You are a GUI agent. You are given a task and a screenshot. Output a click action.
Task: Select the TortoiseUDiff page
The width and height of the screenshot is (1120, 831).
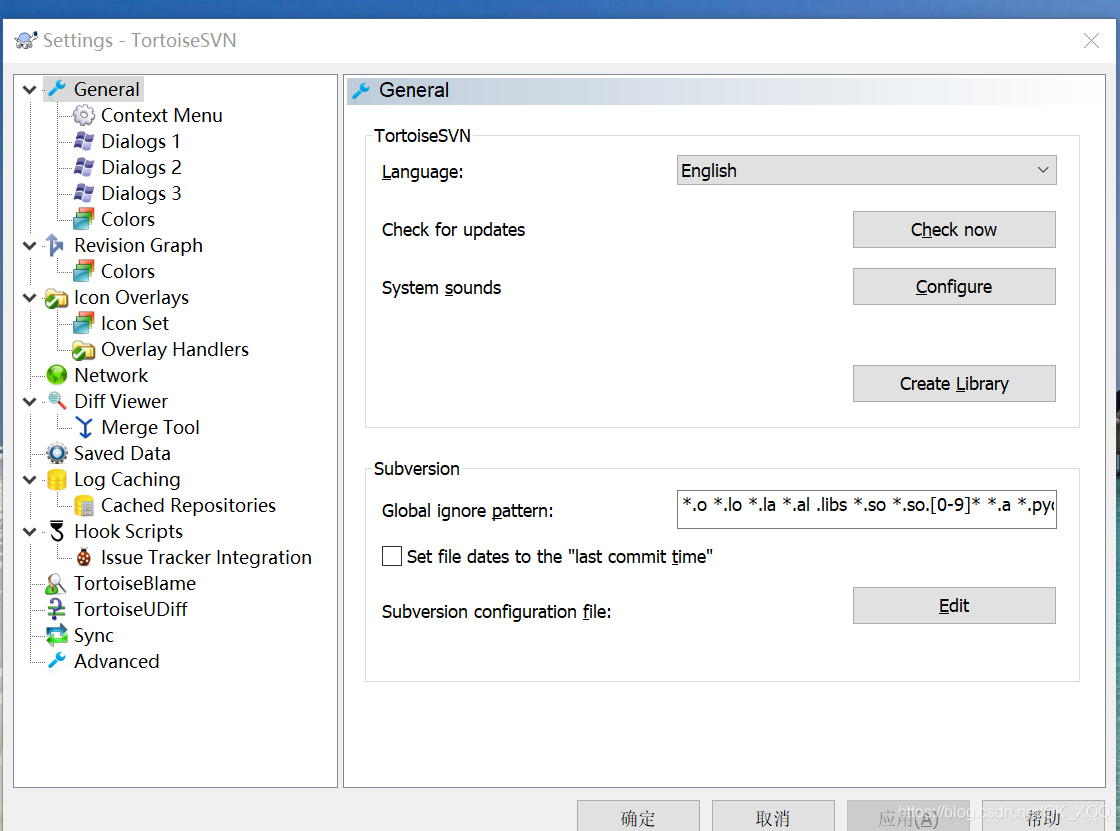point(130,609)
